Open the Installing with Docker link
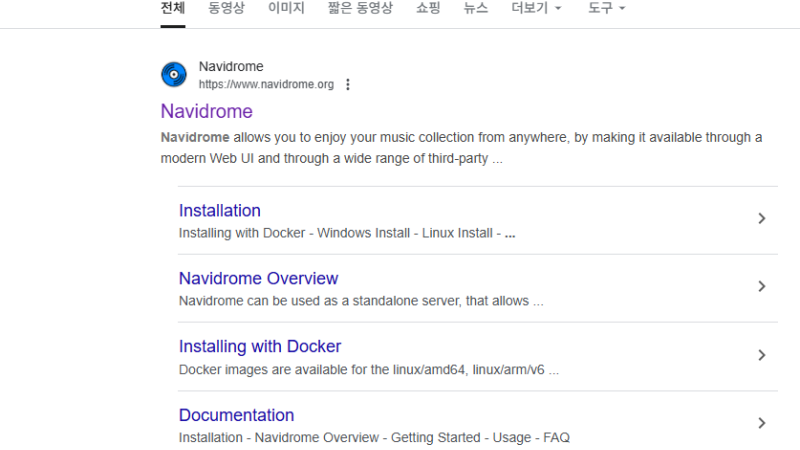This screenshot has width=800, height=450. coord(260,346)
